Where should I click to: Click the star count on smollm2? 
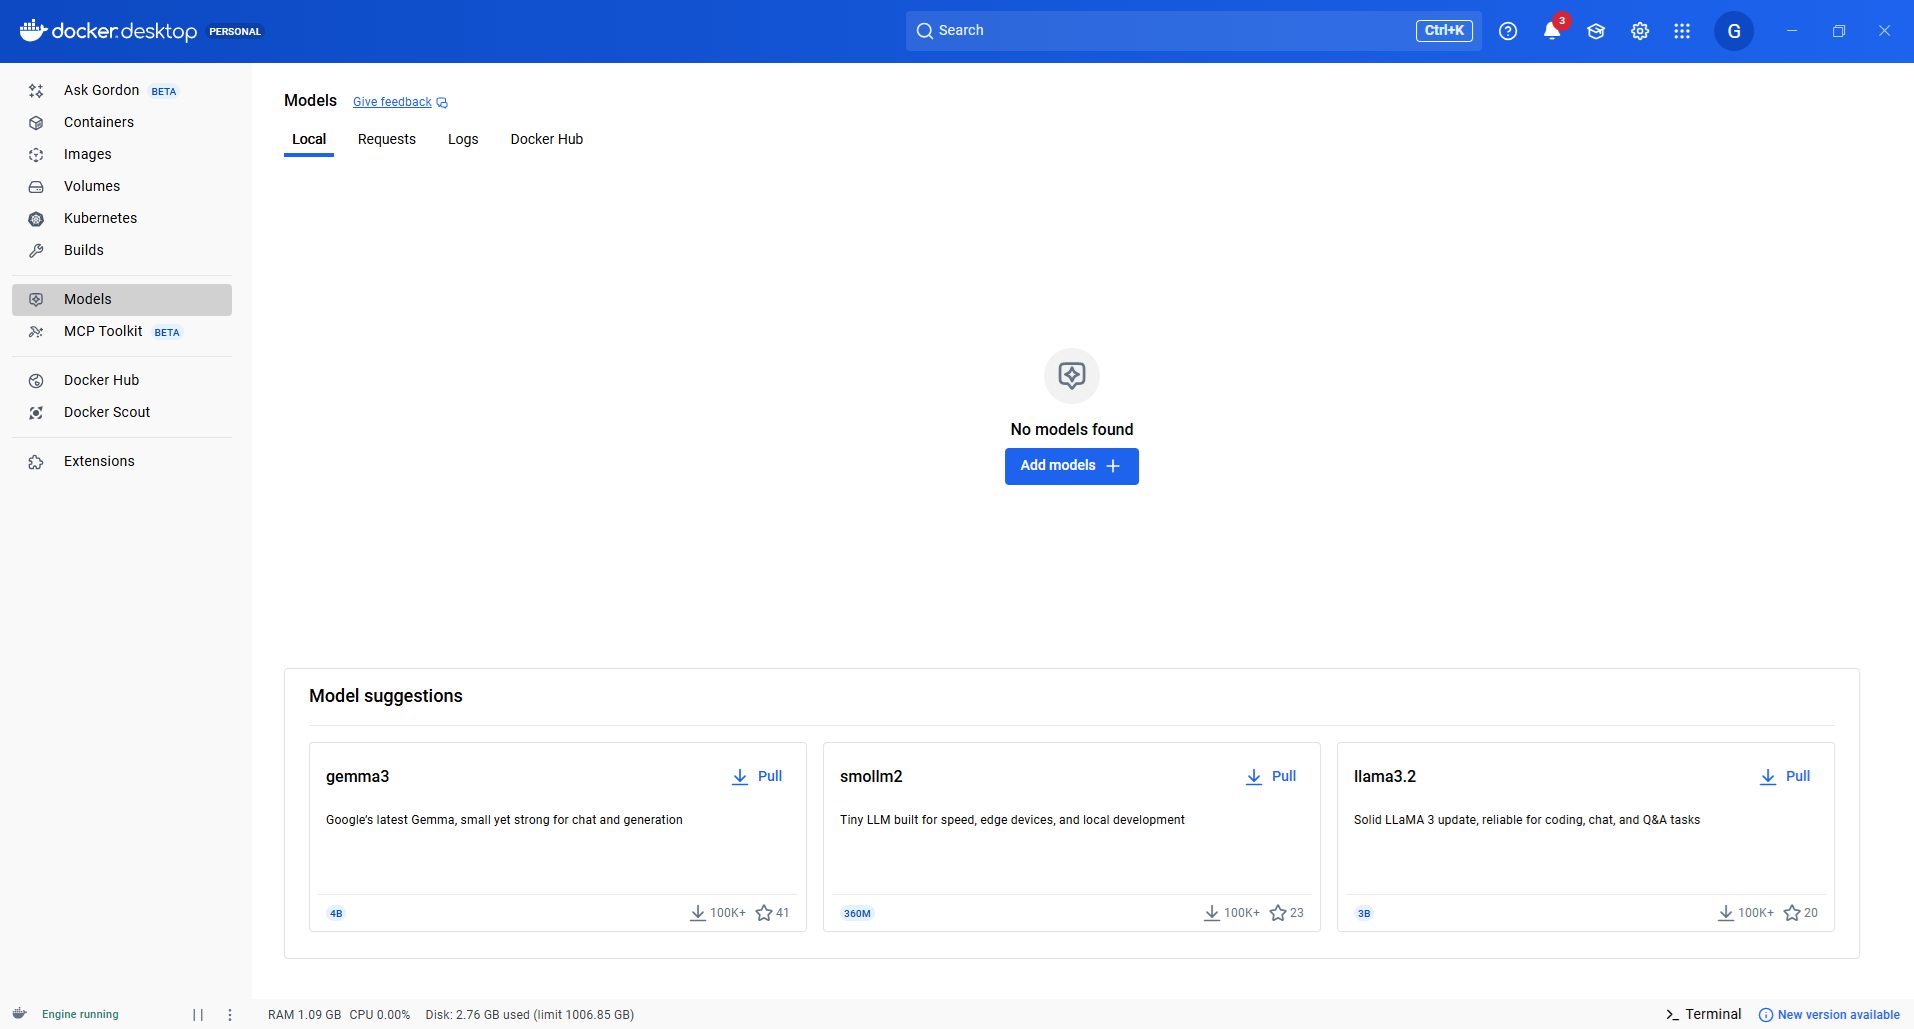click(x=1287, y=913)
